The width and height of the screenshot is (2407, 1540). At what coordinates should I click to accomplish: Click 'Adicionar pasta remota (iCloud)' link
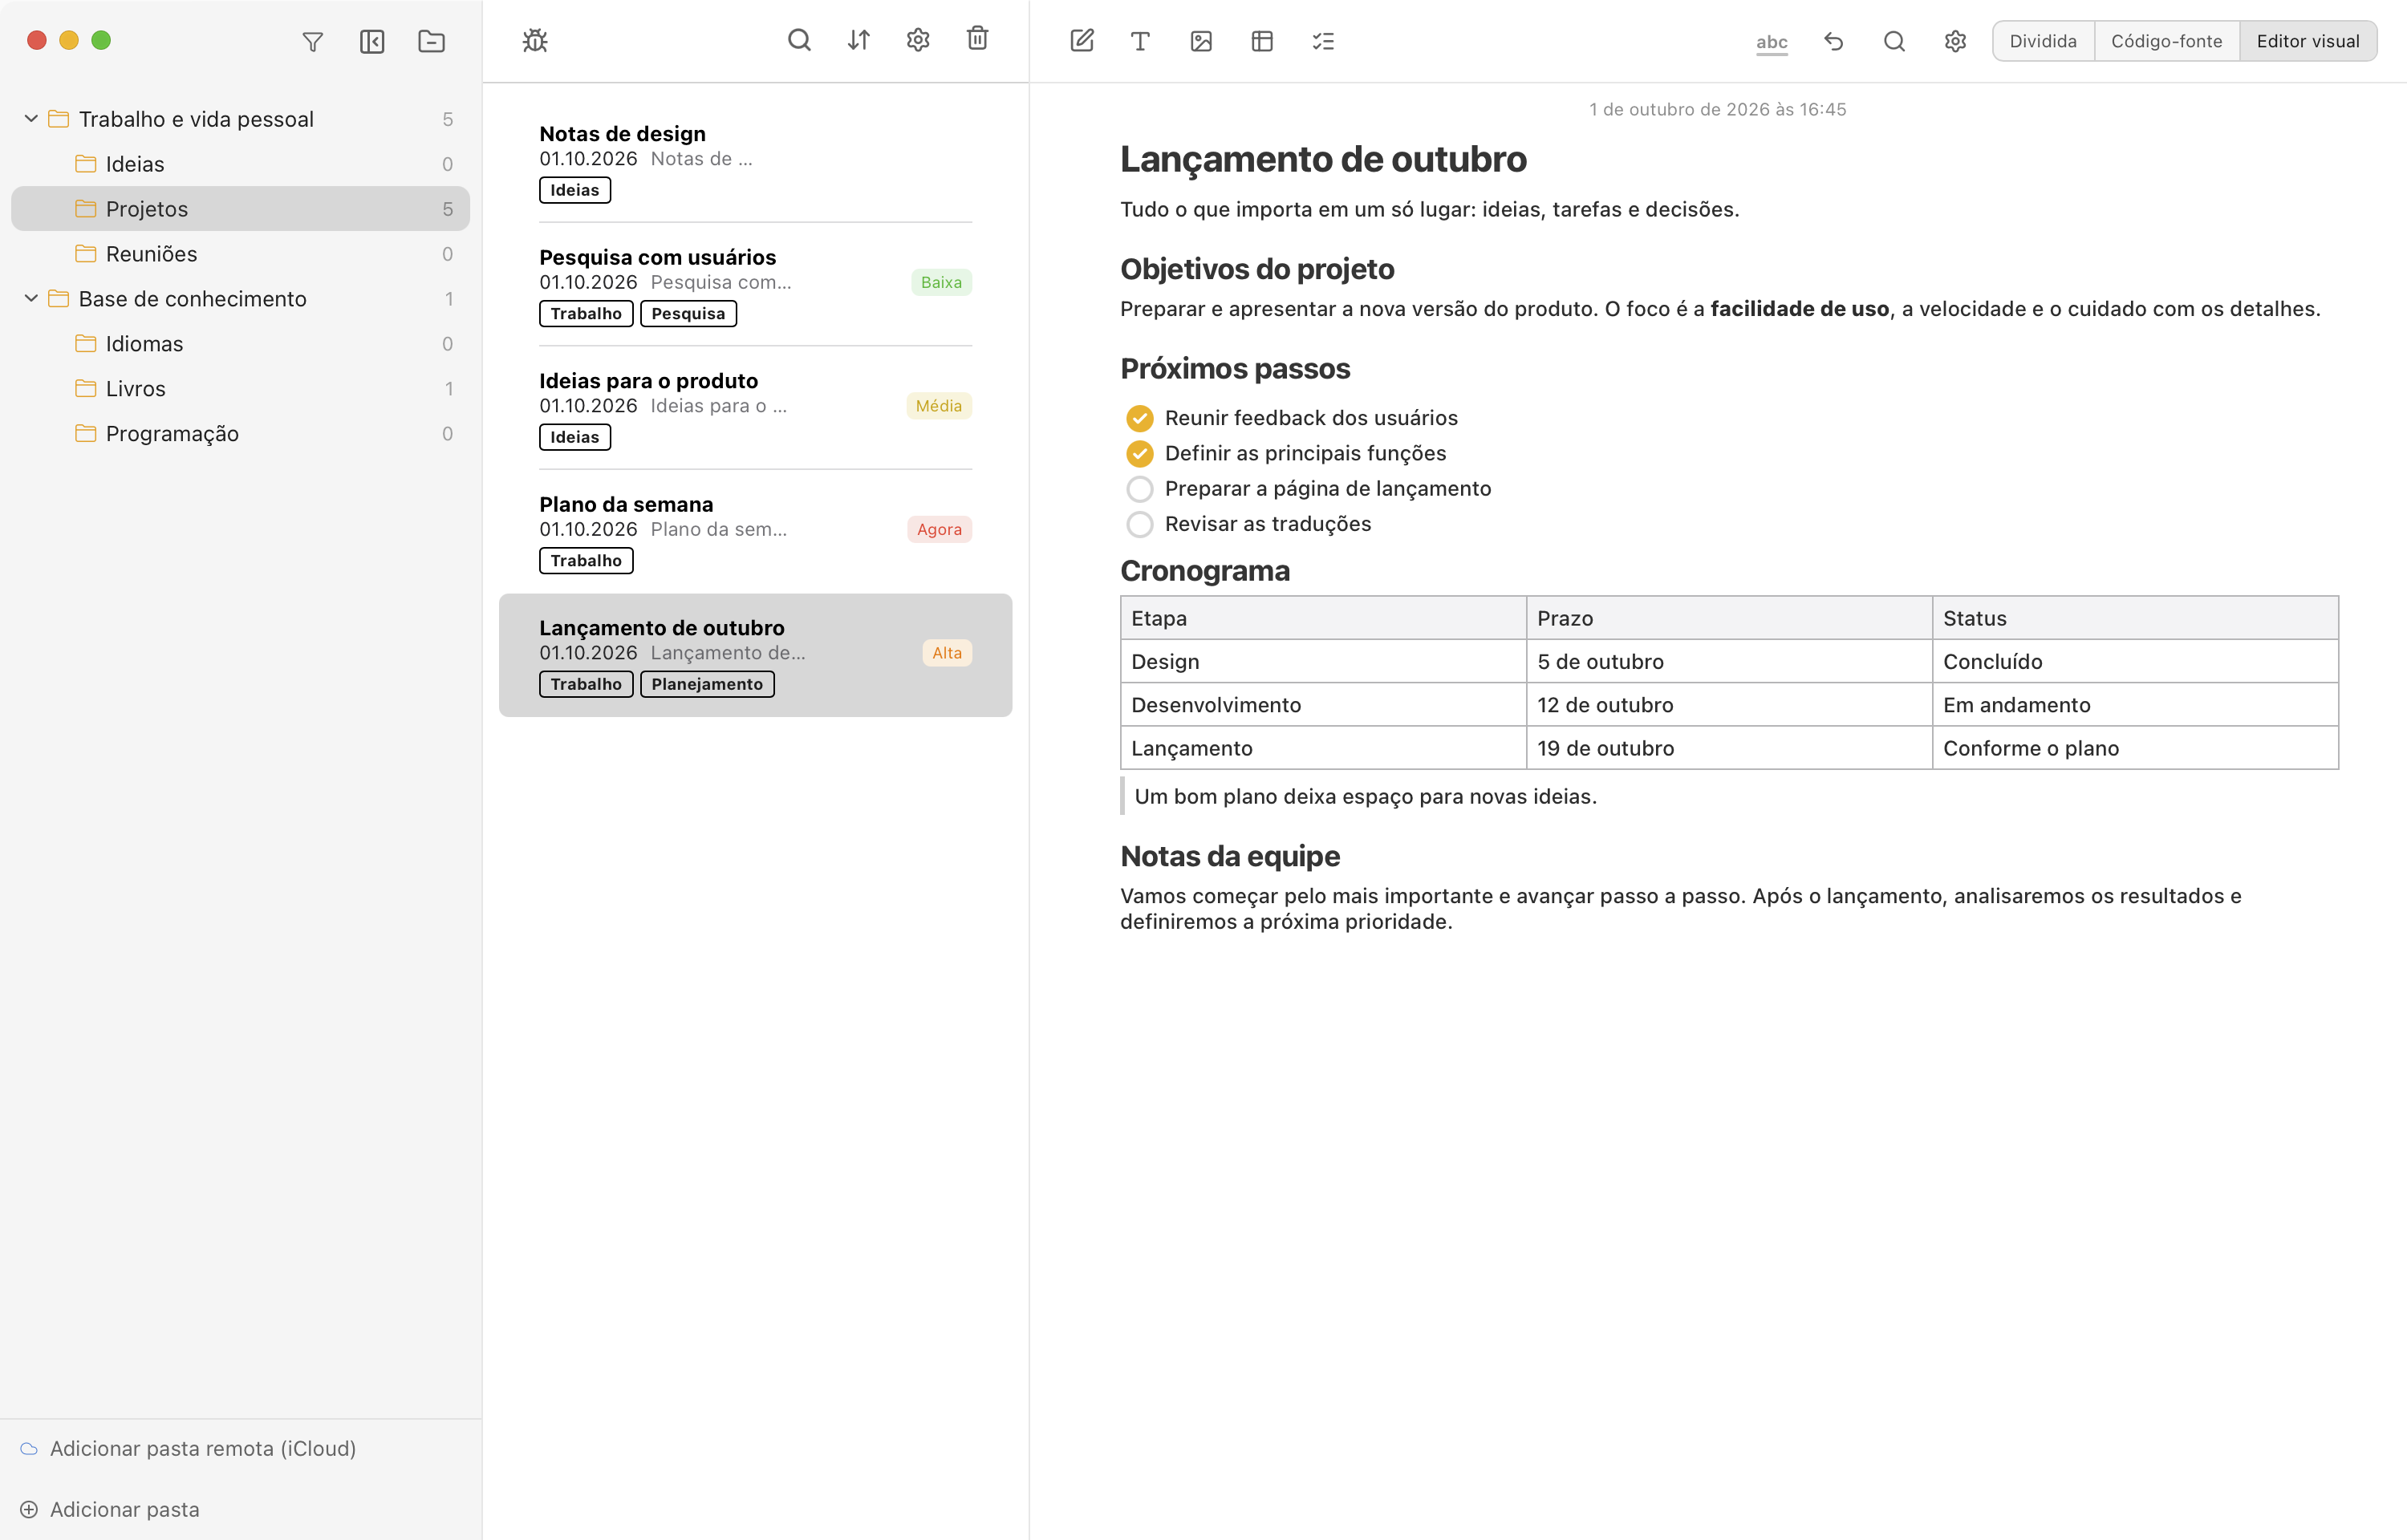point(203,1448)
